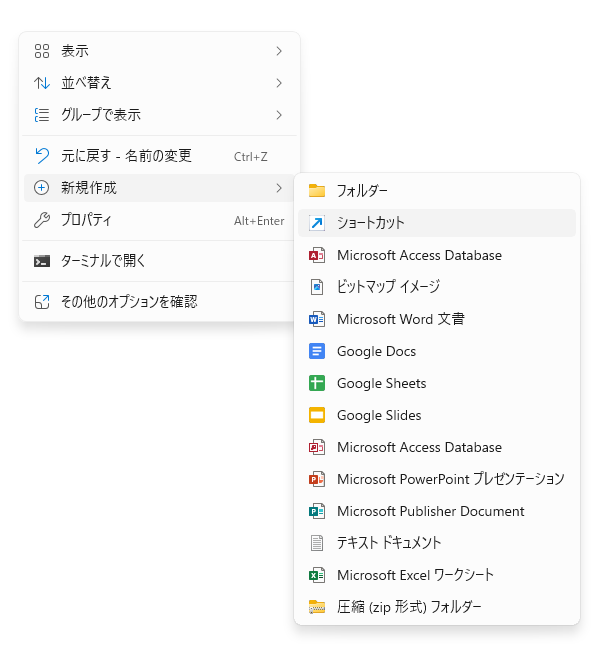The height and width of the screenshot is (663, 612).
Task: Create a new ビットマップ イメージ
Action: point(388,287)
